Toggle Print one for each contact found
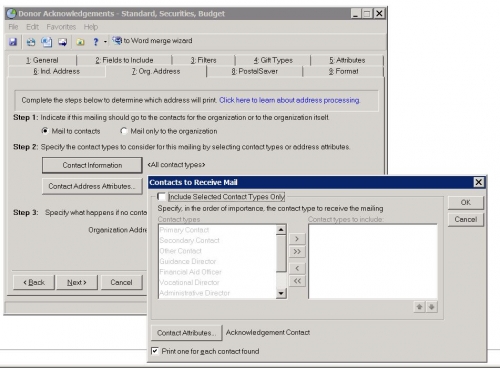Screen dimensions: 500x369 pyautogui.click(x=155, y=351)
